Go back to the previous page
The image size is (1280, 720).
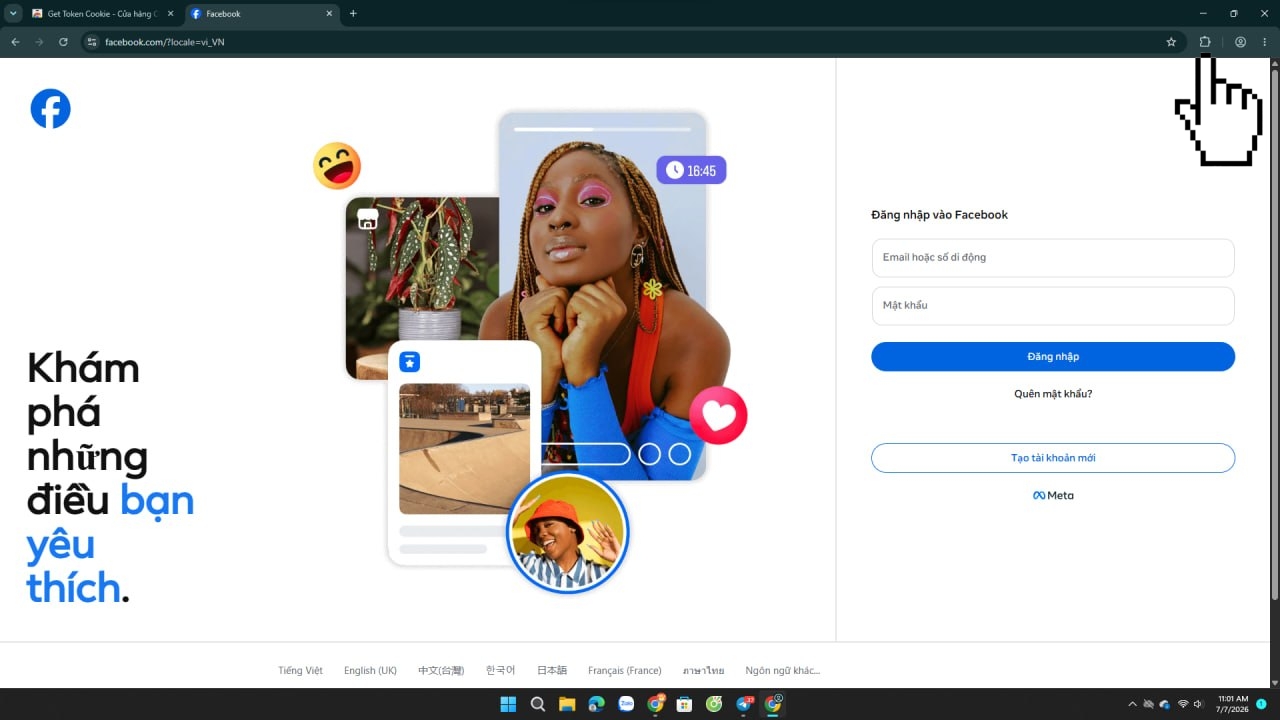coord(15,42)
